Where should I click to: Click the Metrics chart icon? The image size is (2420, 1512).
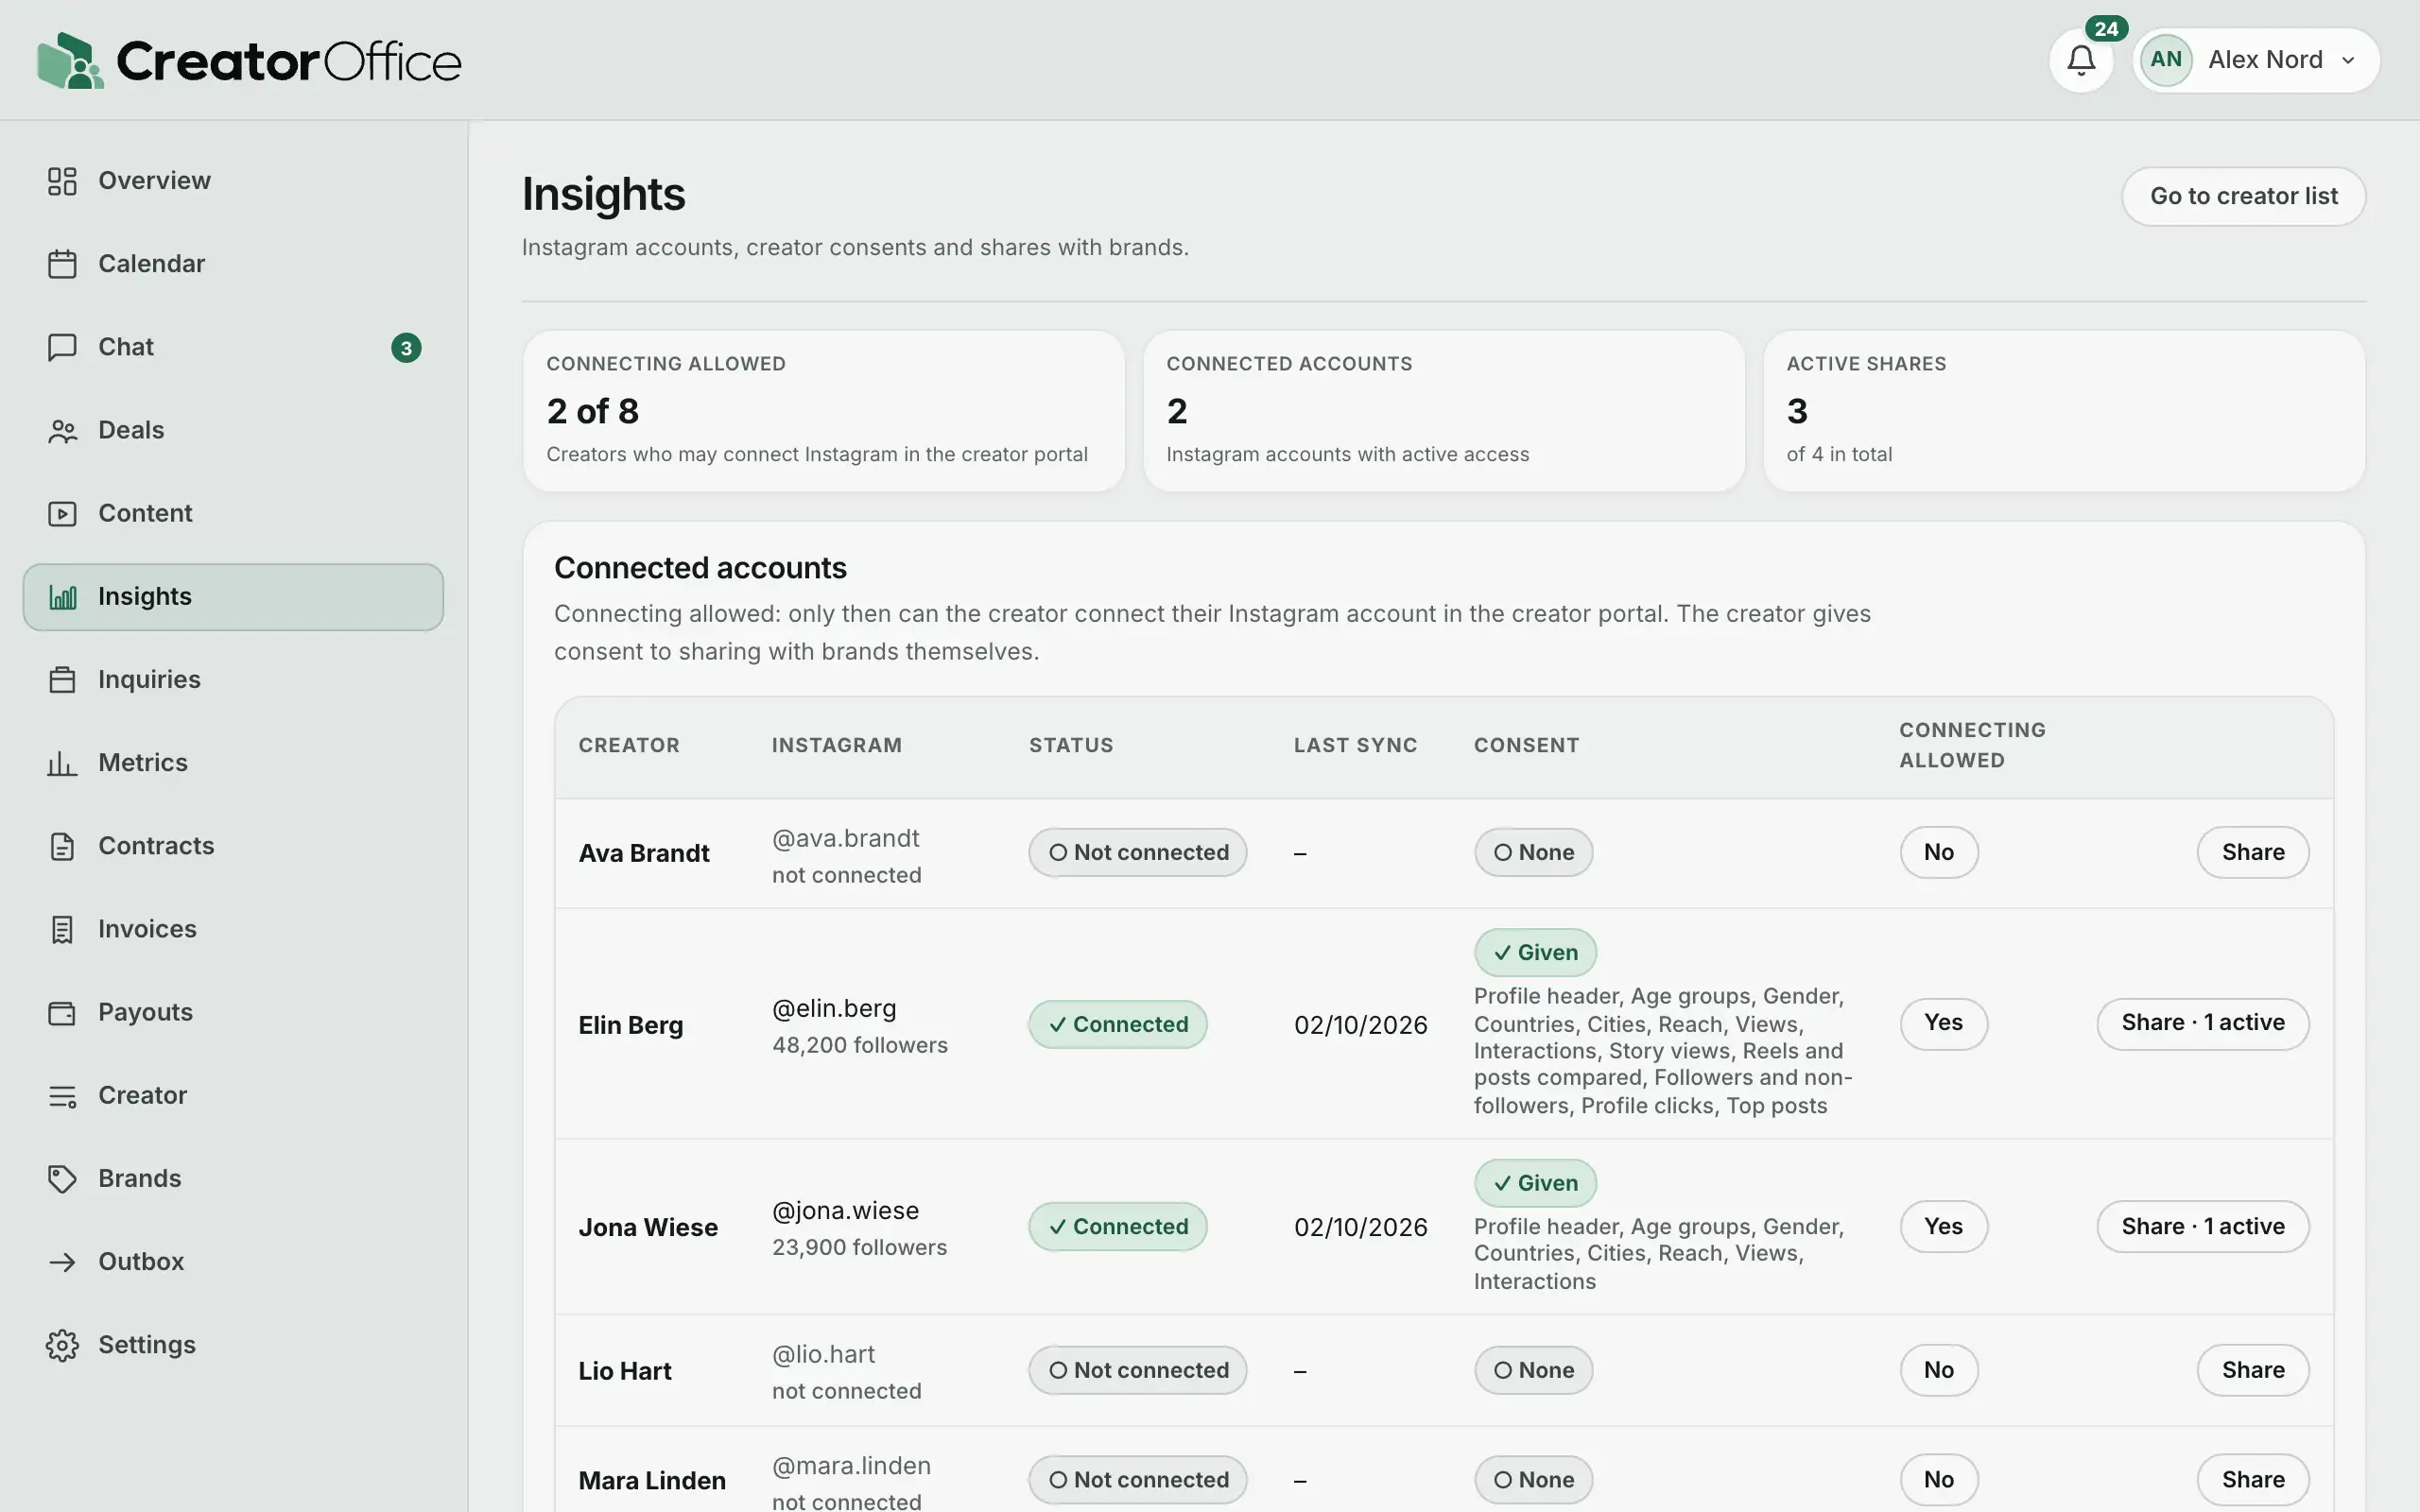pos(62,763)
